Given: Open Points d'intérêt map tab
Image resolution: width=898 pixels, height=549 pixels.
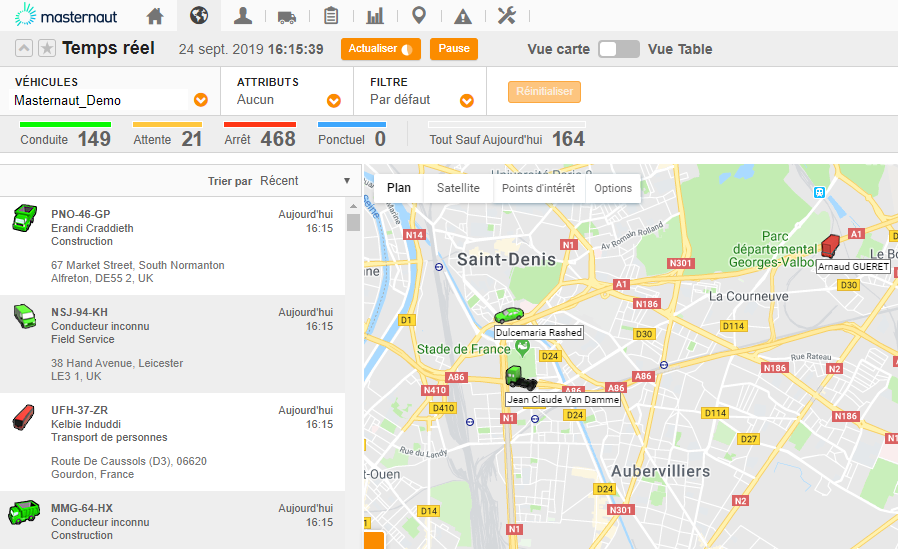Looking at the screenshot, I should click(538, 188).
